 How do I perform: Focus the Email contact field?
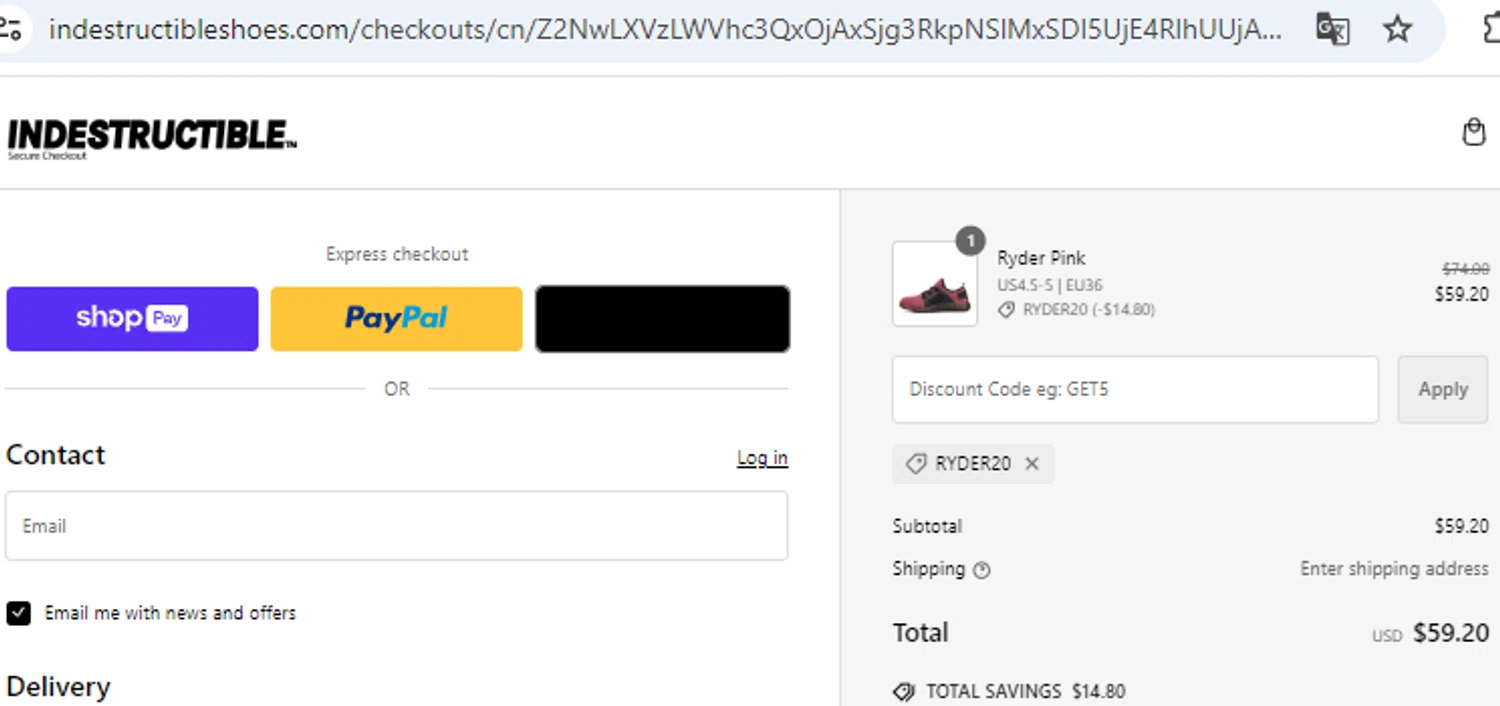pos(396,525)
